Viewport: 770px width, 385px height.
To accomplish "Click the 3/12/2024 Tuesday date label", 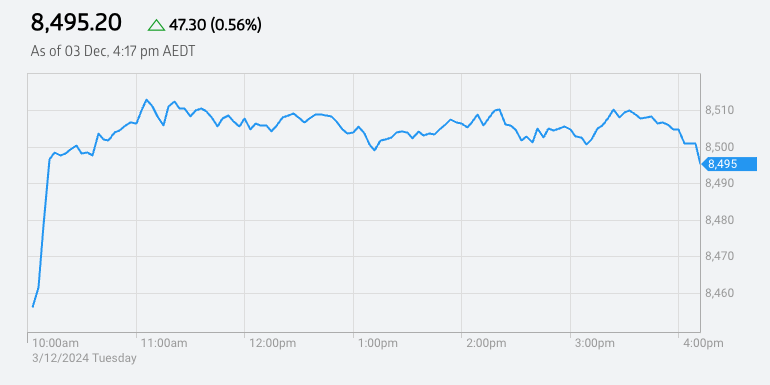I will tap(84, 358).
